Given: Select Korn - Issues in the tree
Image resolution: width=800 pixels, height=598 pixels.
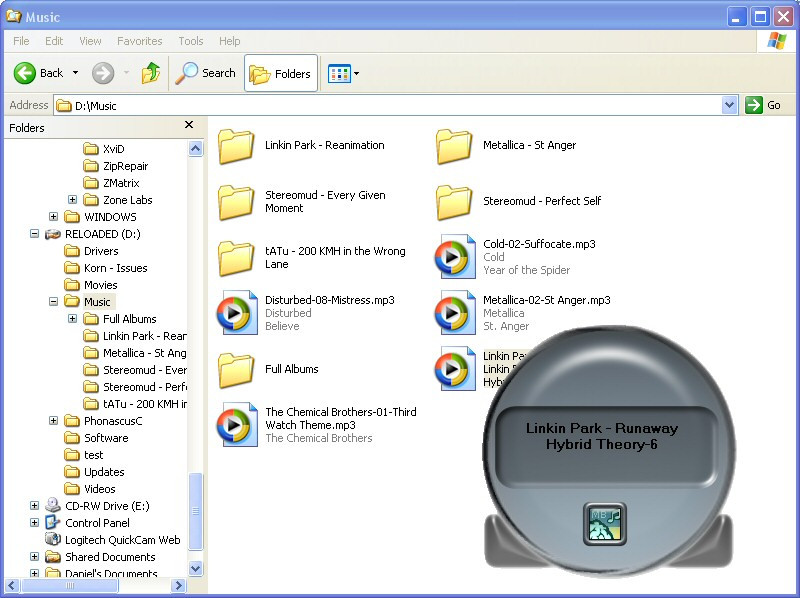Looking at the screenshot, I should [x=115, y=268].
